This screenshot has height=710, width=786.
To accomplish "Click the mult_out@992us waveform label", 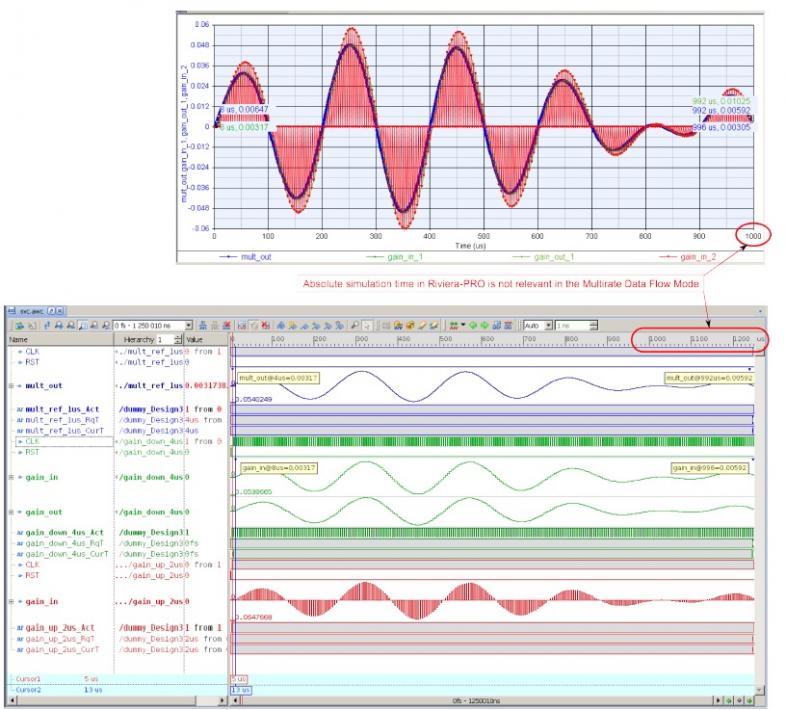I will tap(709, 378).
